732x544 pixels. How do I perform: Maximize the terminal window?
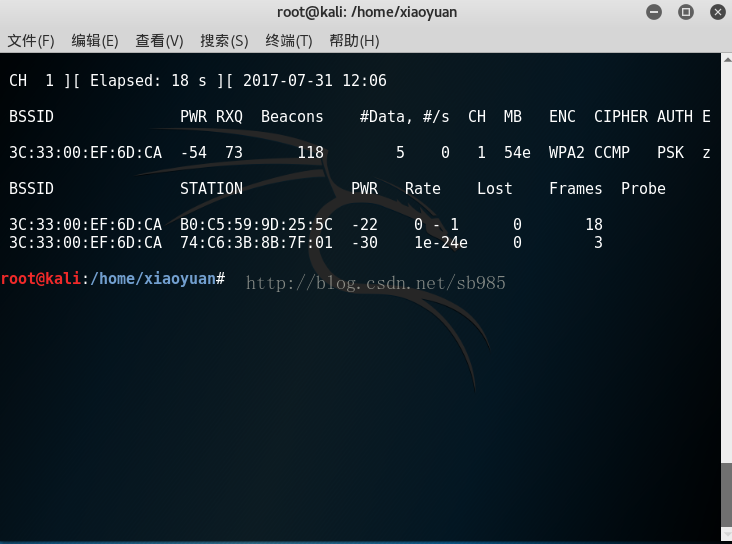click(685, 12)
